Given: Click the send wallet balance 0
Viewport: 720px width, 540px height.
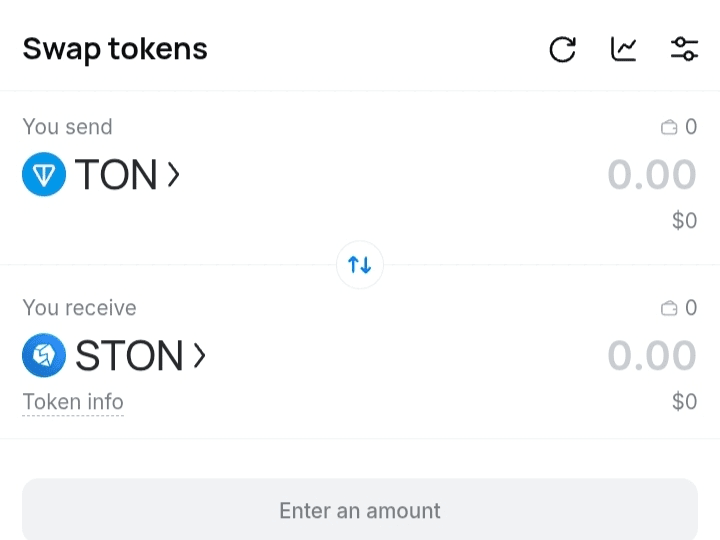Looking at the screenshot, I should click(691, 127).
